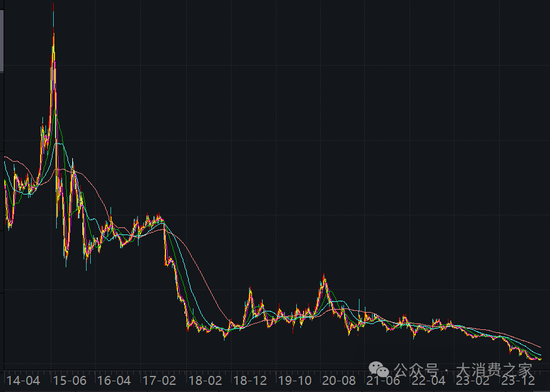This screenshot has width=550, height=392.
Task: Click the price peak above the 20-08 label
Action: tap(324, 277)
